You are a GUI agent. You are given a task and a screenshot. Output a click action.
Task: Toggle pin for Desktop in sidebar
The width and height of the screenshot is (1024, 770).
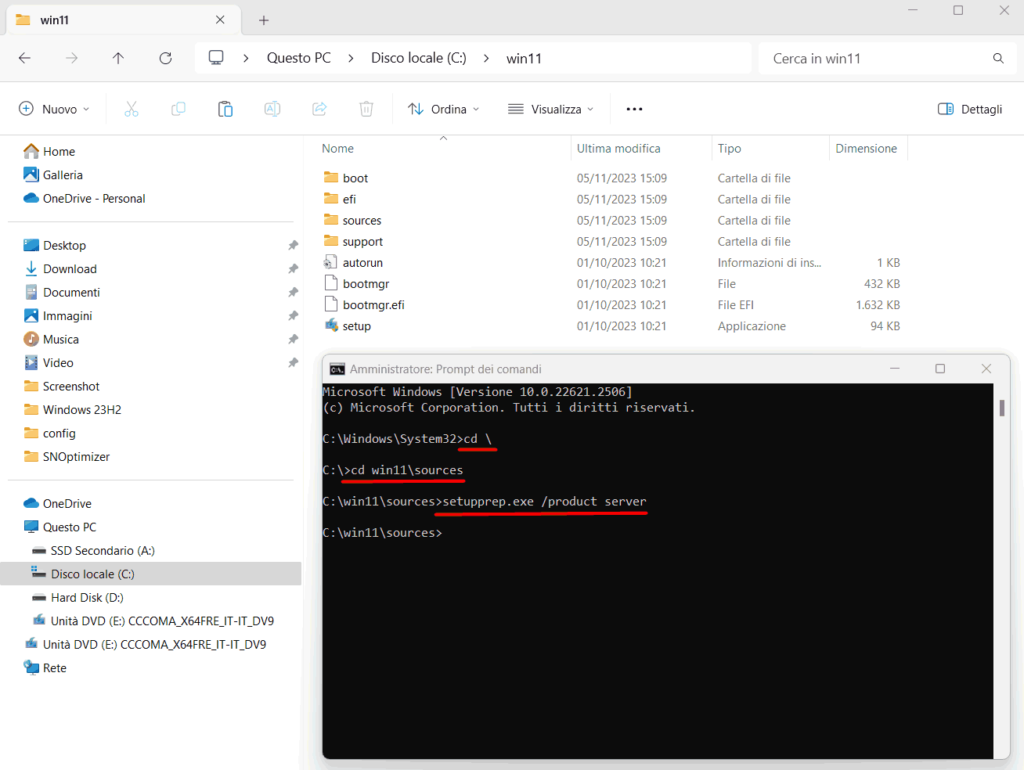[x=293, y=246]
